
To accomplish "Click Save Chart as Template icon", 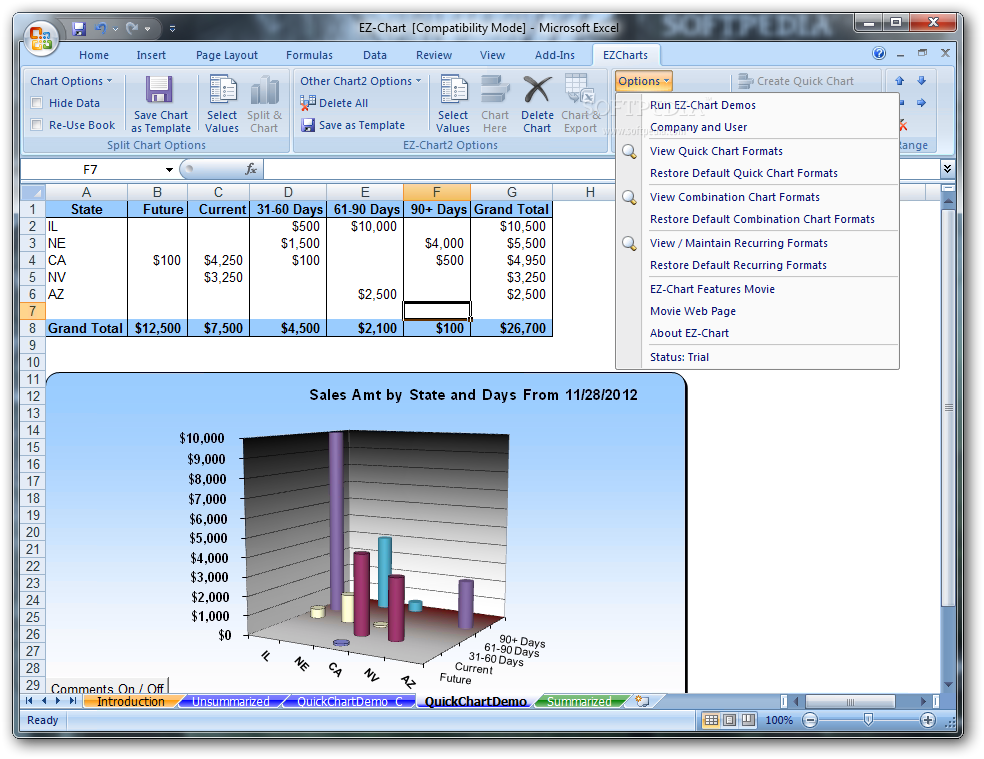I will pyautogui.click(x=161, y=104).
